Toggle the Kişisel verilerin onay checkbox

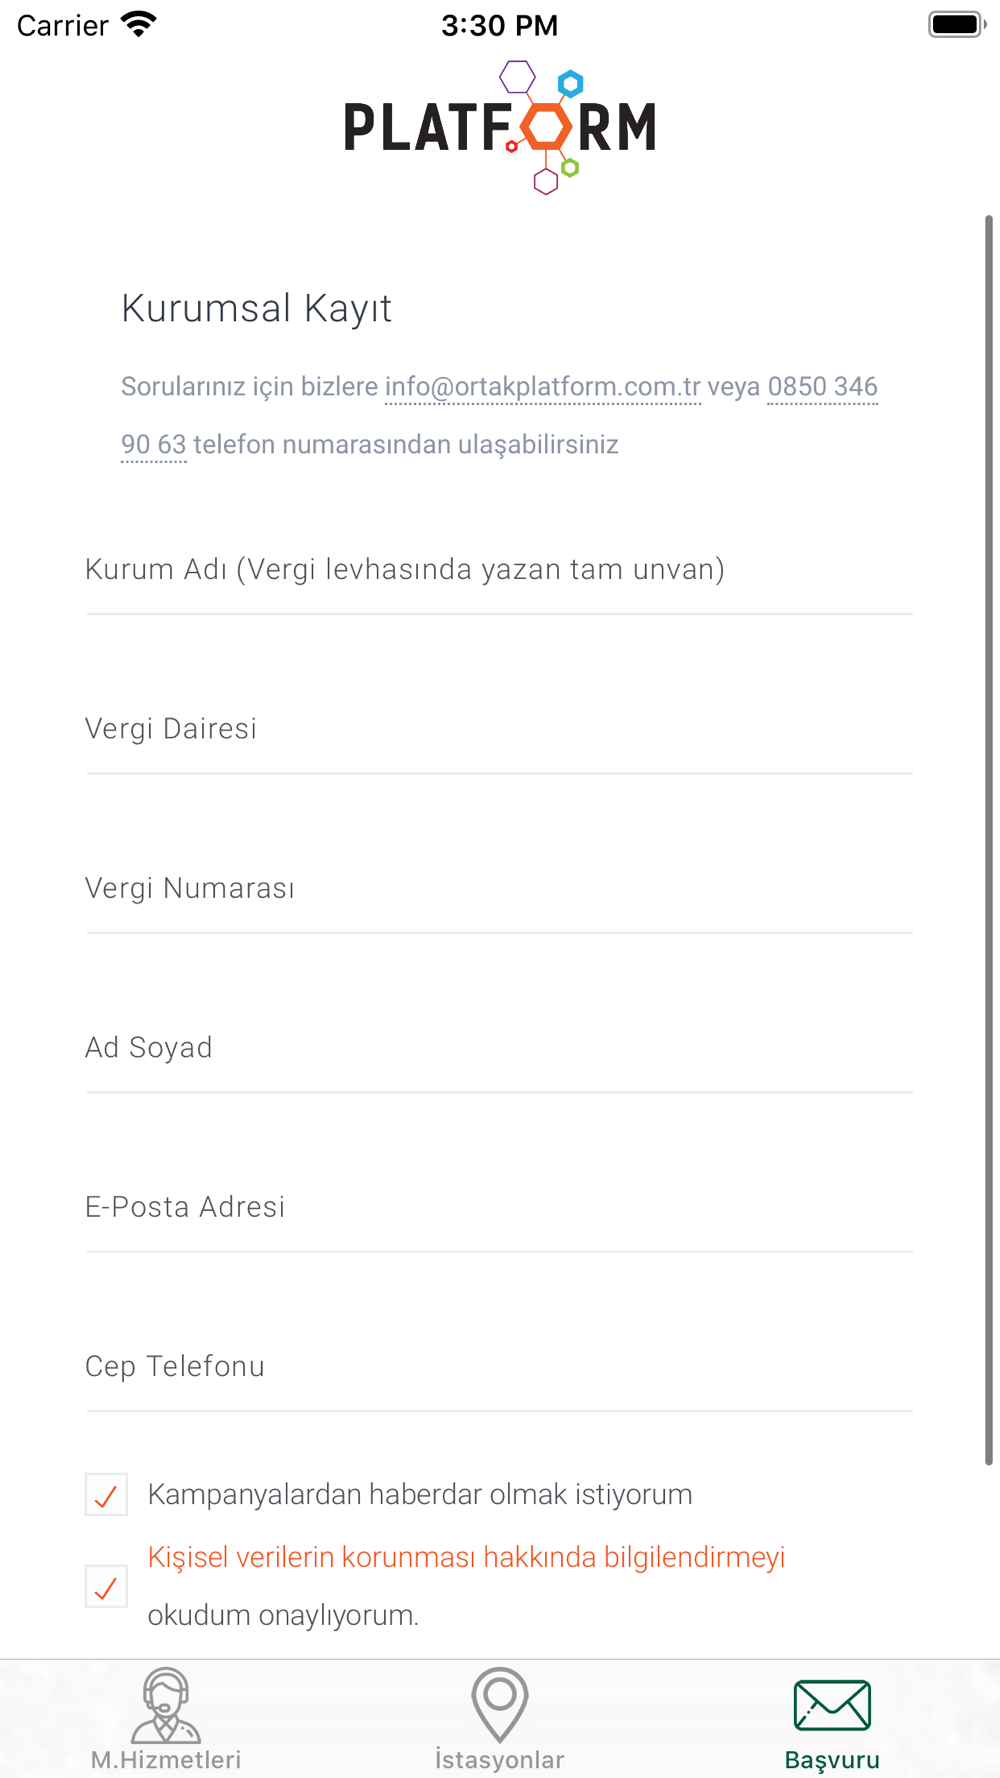coord(106,1586)
